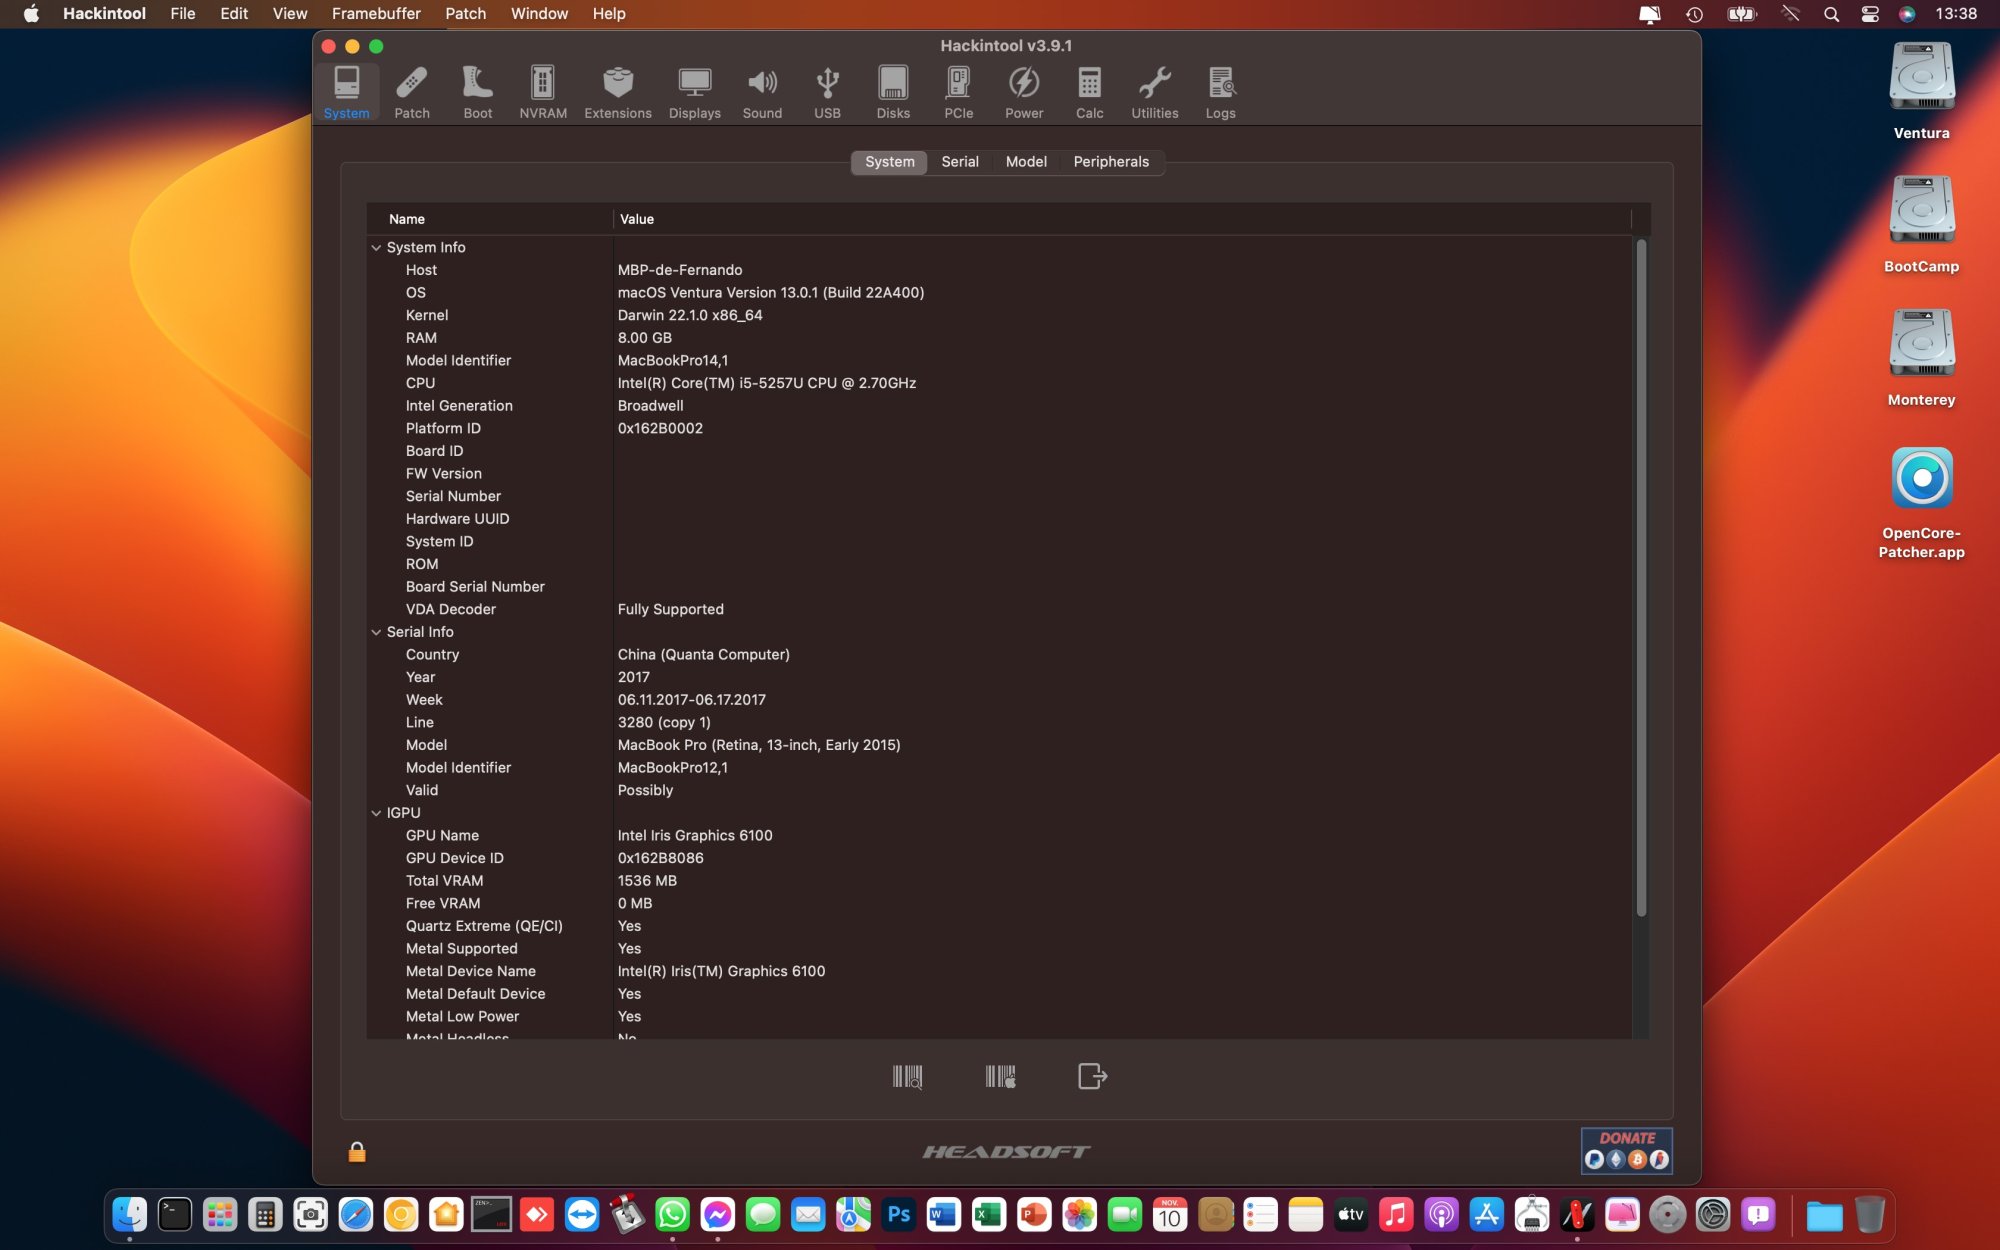Select the Peripherals tab
Image resolution: width=2000 pixels, height=1250 pixels.
[x=1110, y=162]
